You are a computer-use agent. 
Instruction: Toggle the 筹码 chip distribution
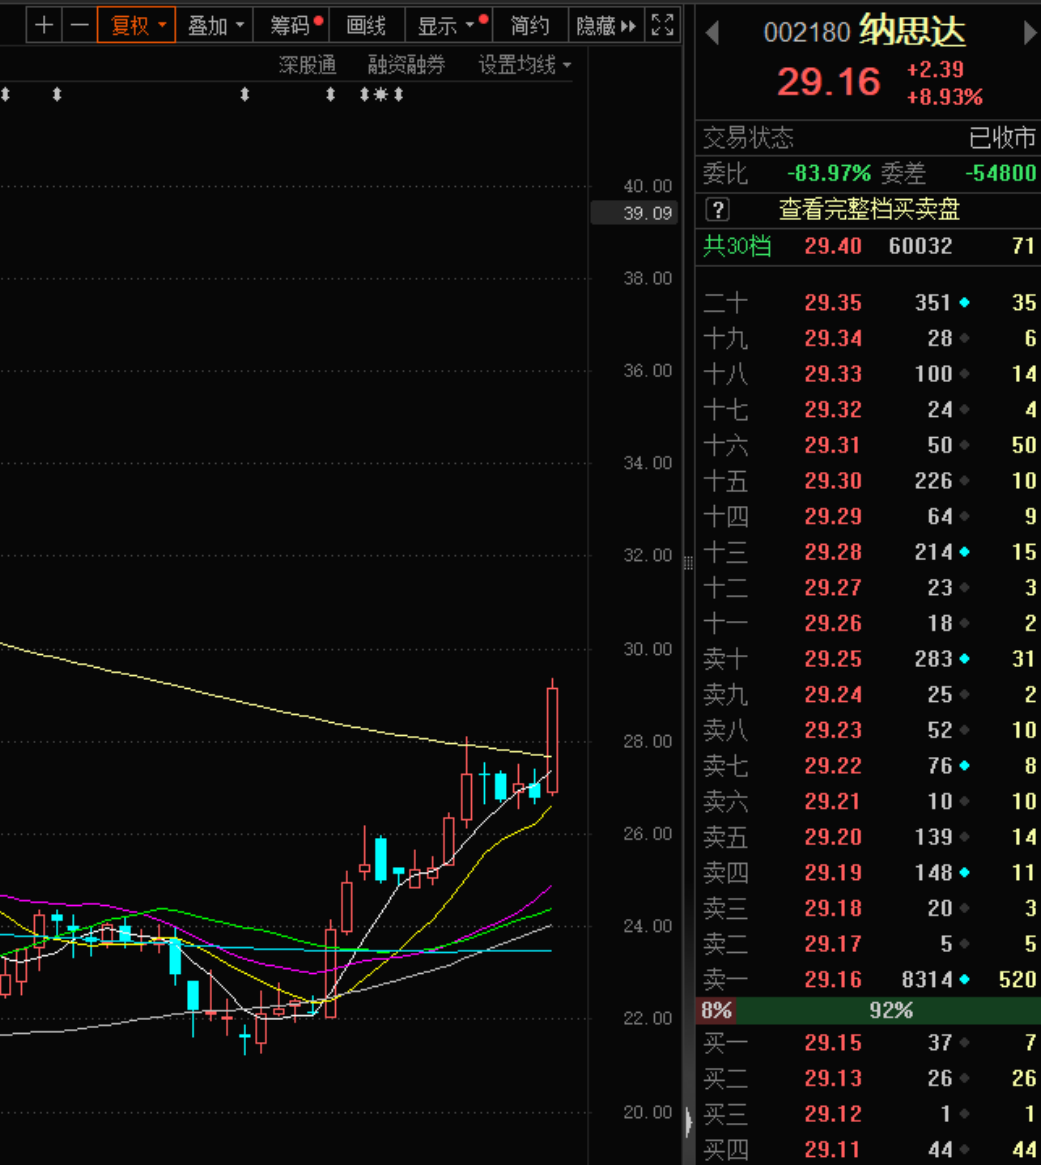[291, 25]
